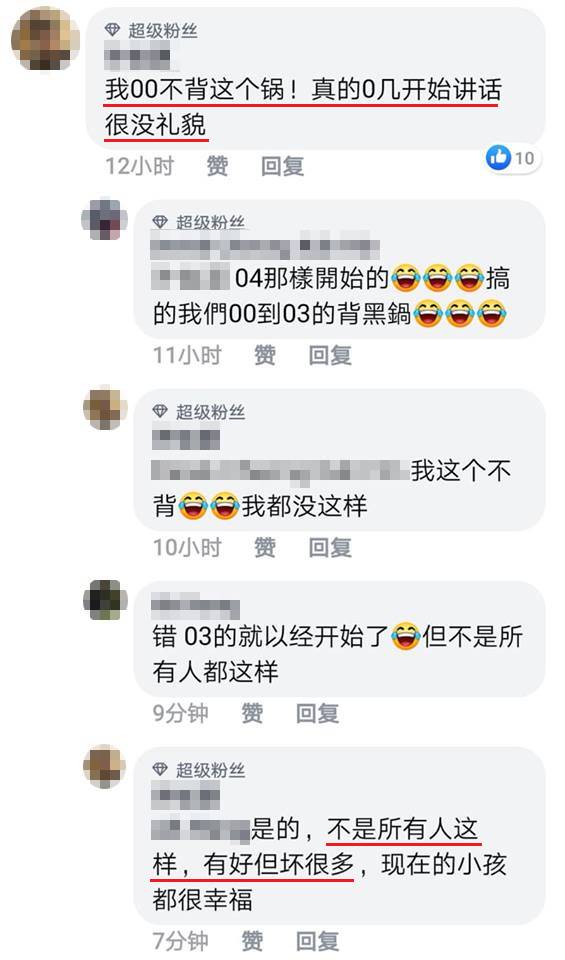Tap 赞 under the 7分钟 comment
Image resolution: width=565 pixels, height=960 pixels.
click(x=252, y=940)
